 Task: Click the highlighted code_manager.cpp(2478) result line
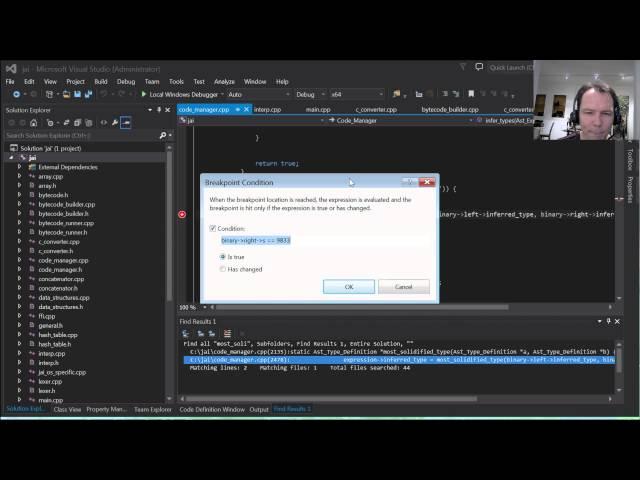[x=399, y=360]
